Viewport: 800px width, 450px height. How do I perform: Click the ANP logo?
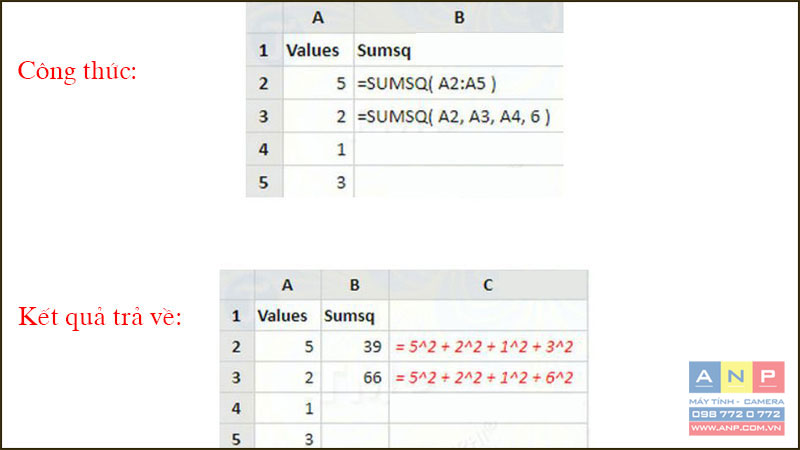[x=736, y=377]
